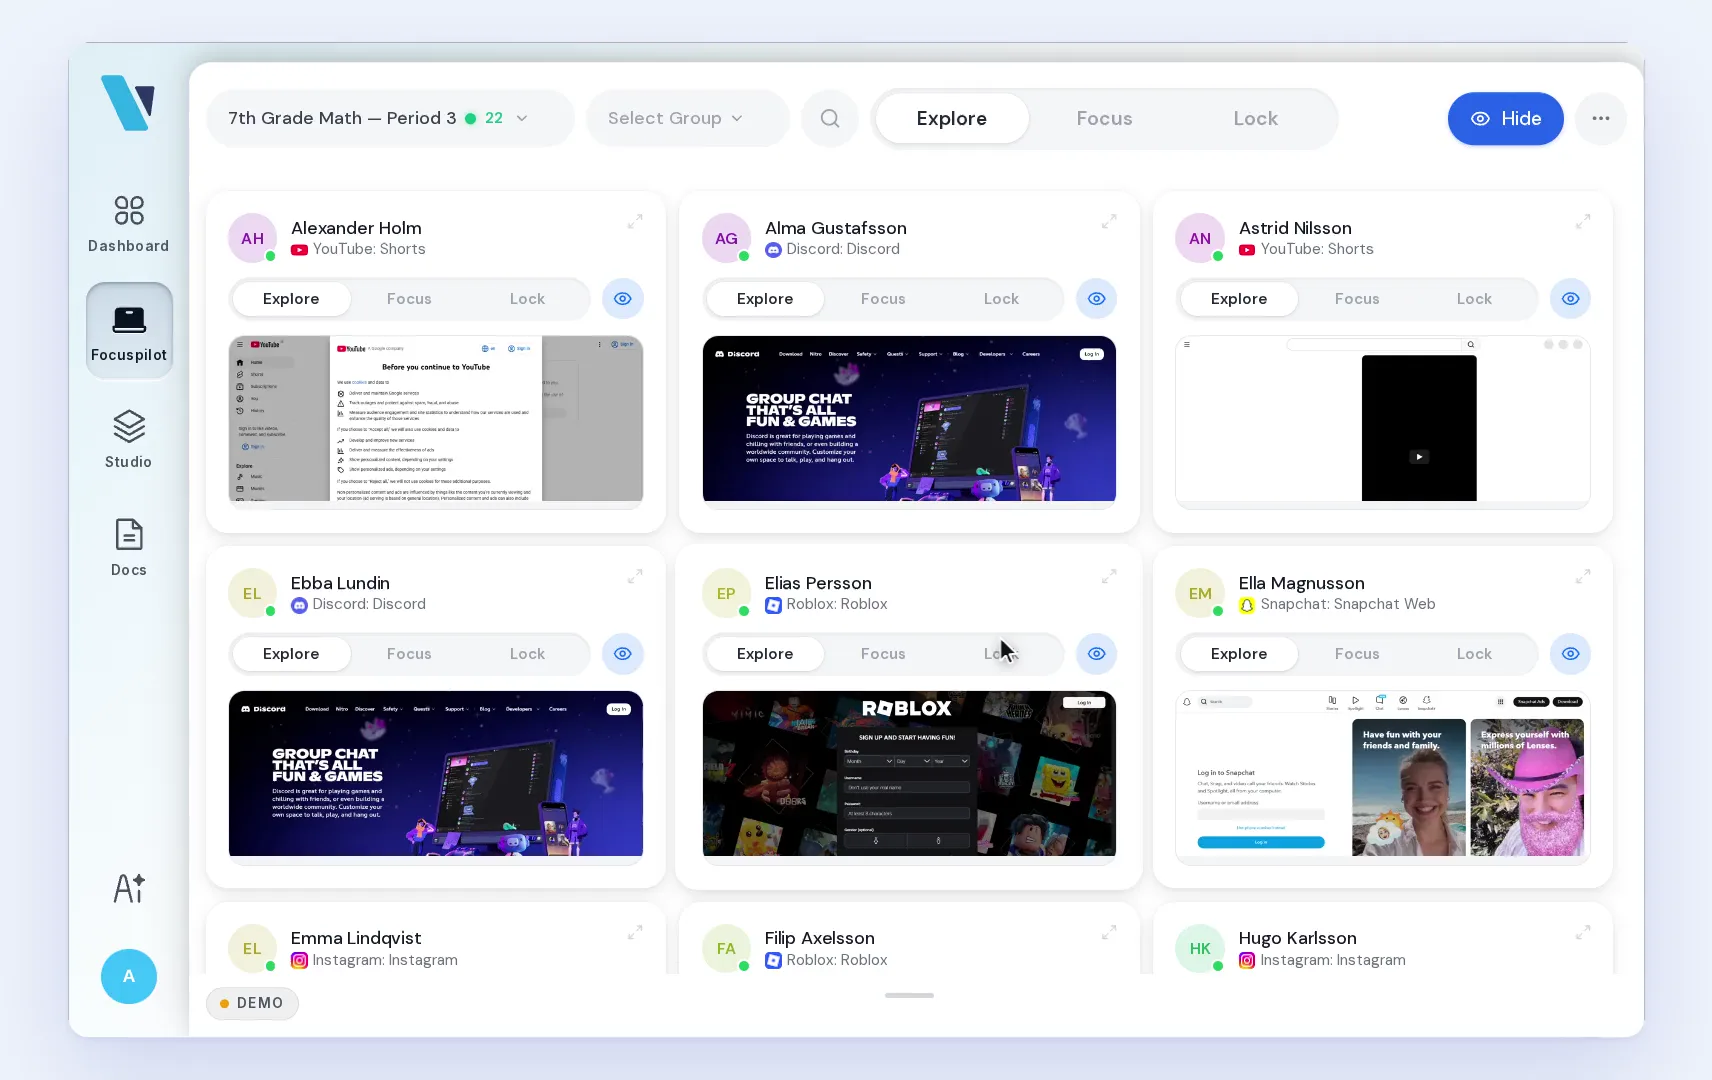Expand Astrid Nilsson's card to fullscreen
Screen dimensions: 1712x1080
tap(1583, 222)
